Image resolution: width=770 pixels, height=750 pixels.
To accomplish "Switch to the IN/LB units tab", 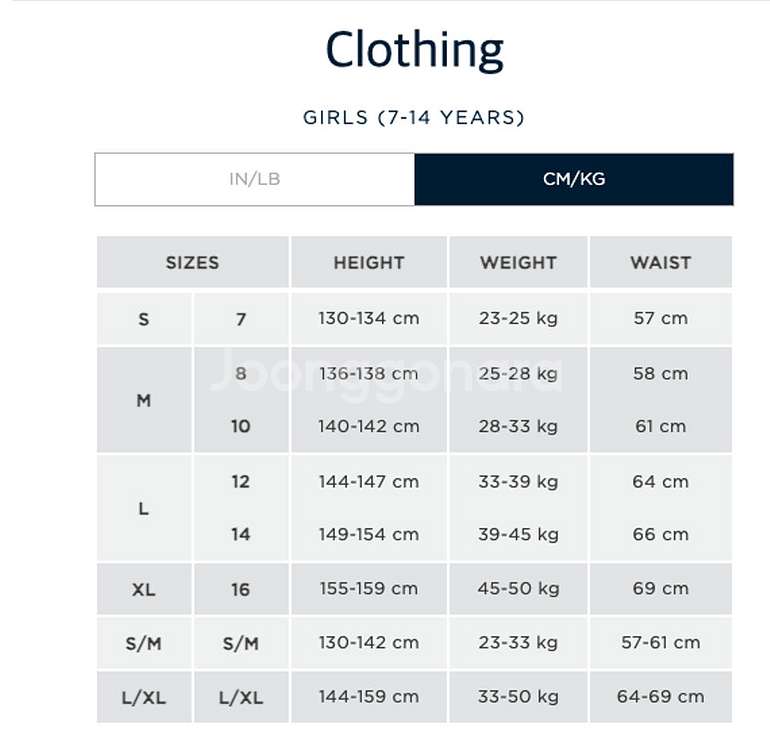I will [x=254, y=180].
